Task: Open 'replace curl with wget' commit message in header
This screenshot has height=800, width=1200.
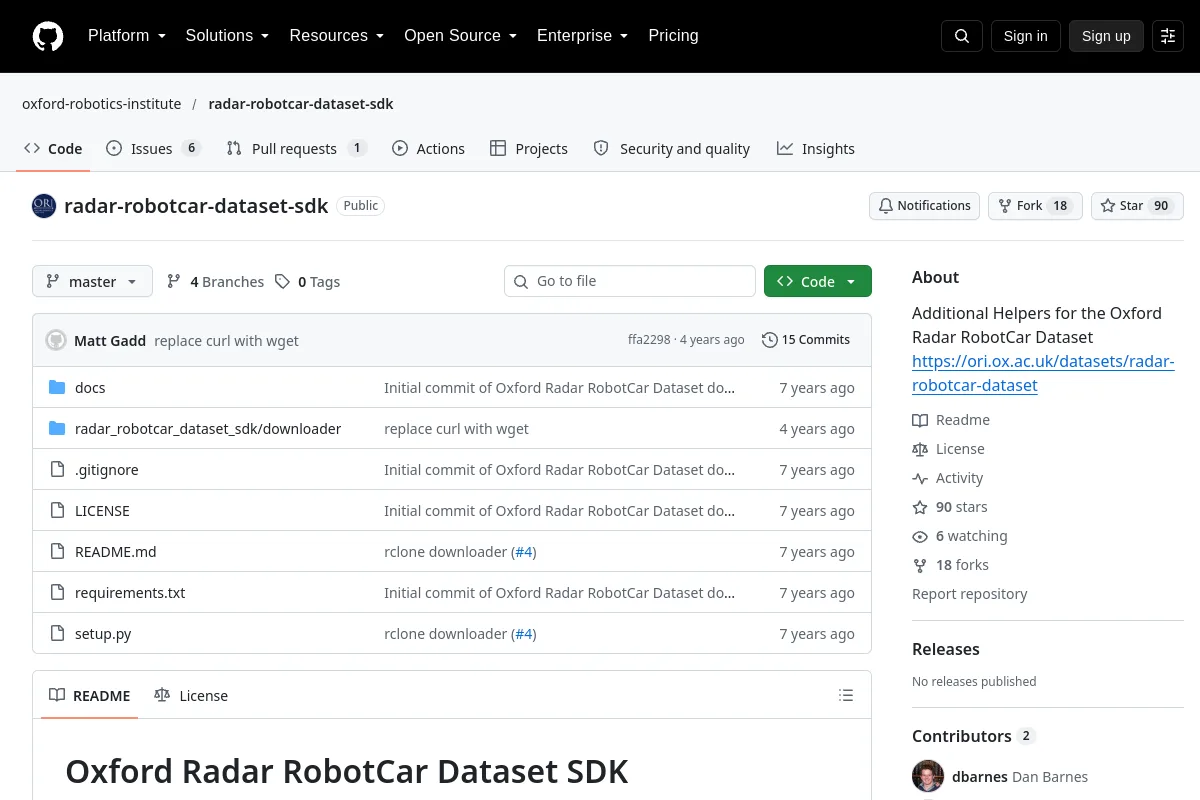Action: (226, 341)
